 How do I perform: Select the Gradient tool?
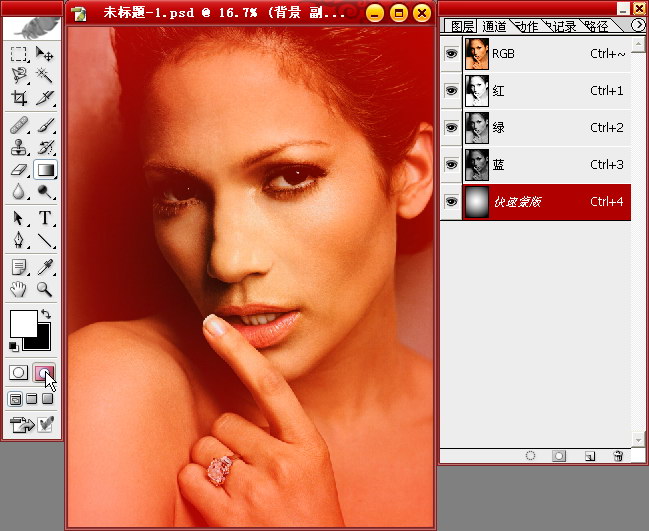[45, 170]
